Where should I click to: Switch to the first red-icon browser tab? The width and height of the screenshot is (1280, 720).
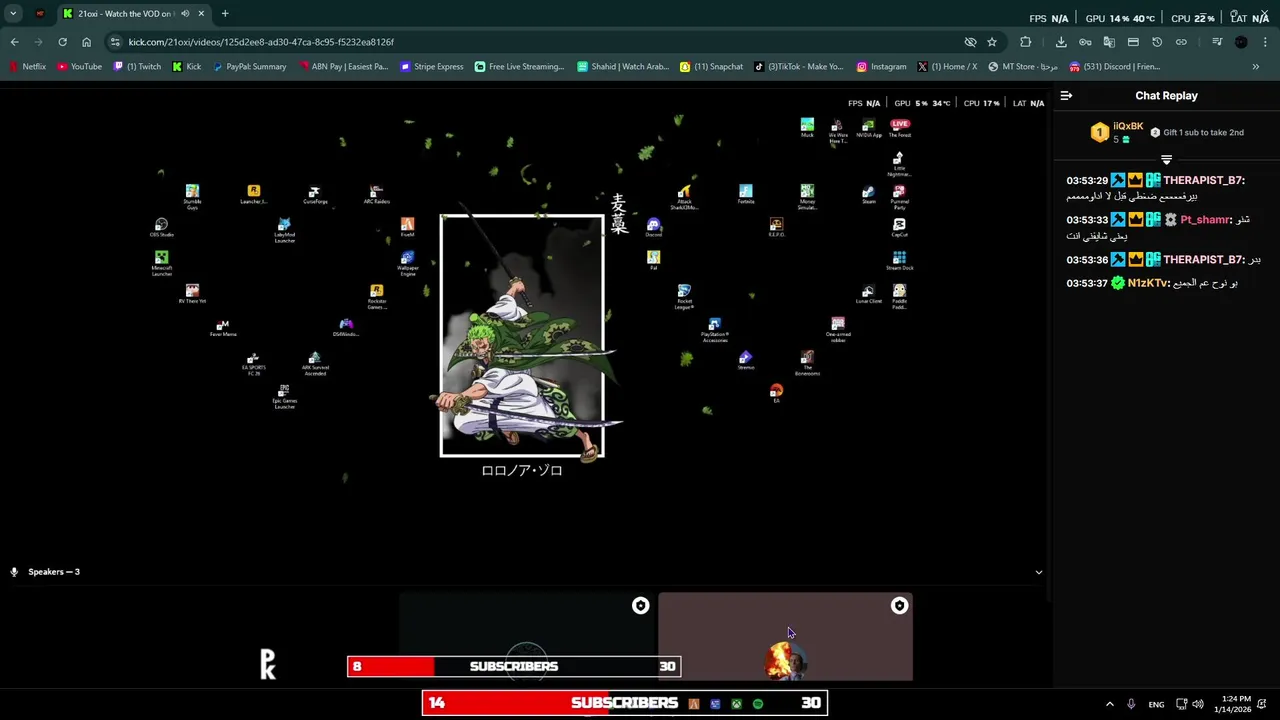pyautogui.click(x=40, y=14)
